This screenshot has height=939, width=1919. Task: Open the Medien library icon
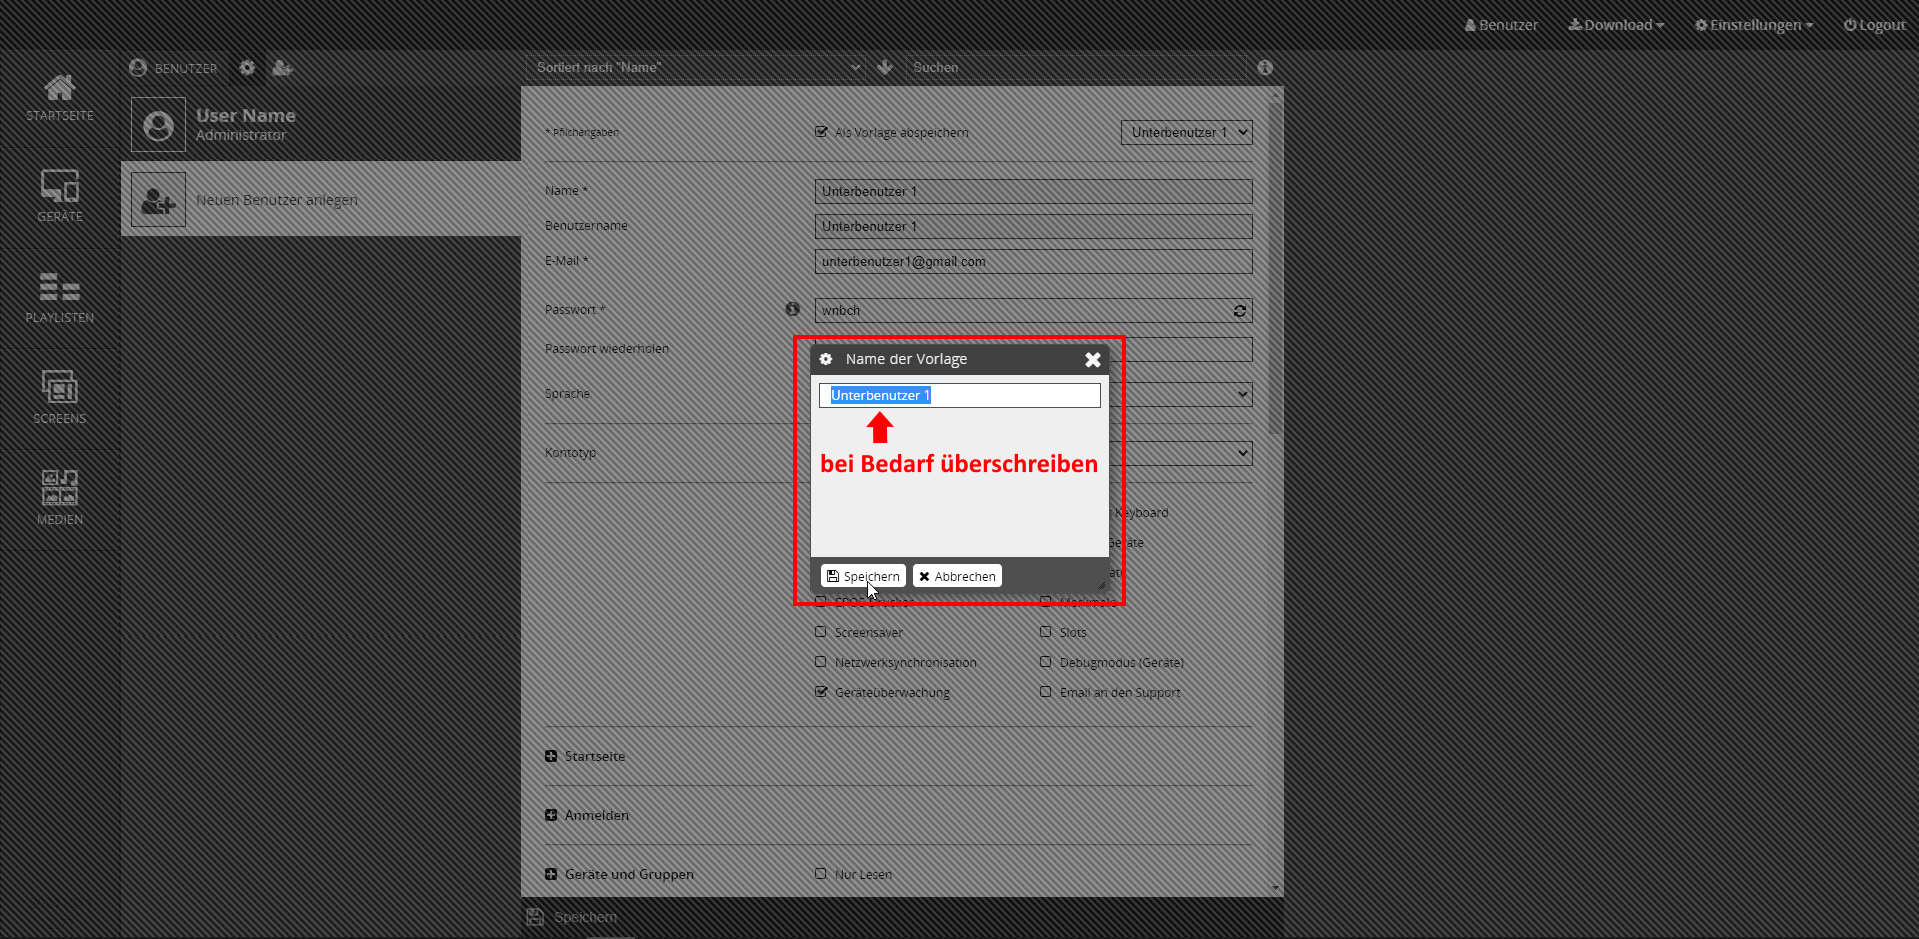tap(60, 498)
